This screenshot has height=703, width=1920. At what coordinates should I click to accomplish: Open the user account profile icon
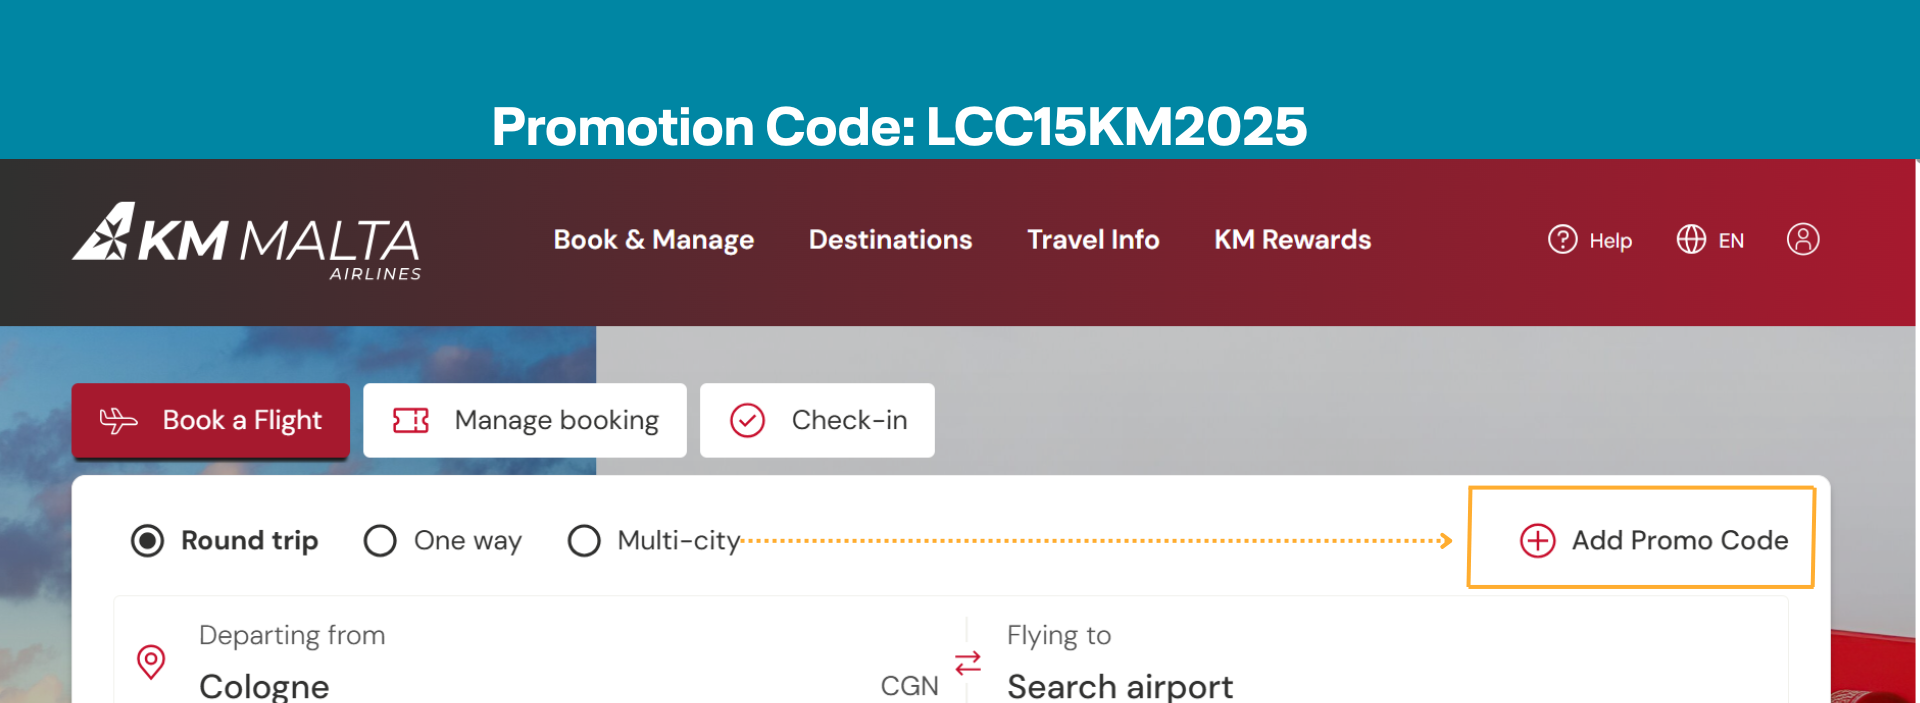click(1803, 240)
